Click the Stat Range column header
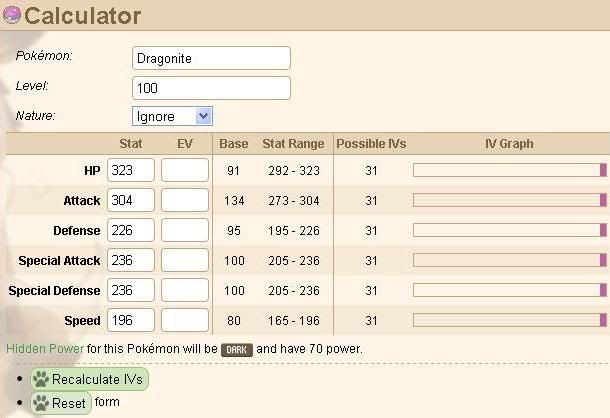The height and width of the screenshot is (418, 610). point(293,144)
